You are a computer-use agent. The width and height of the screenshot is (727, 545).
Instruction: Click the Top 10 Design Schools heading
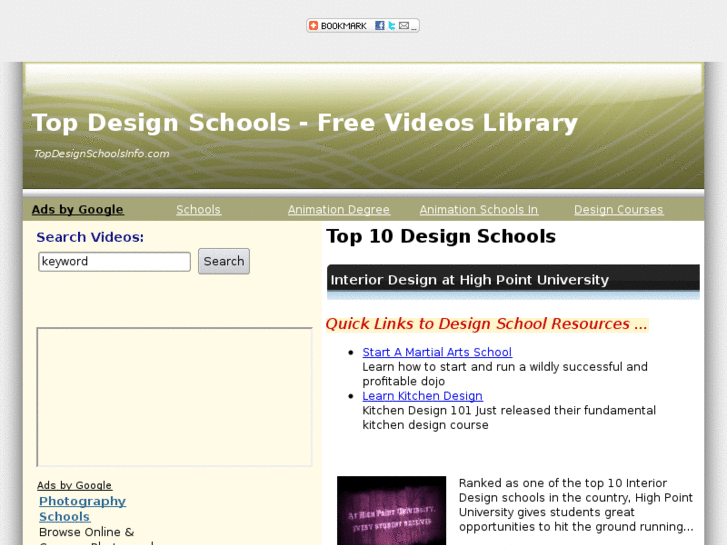441,236
